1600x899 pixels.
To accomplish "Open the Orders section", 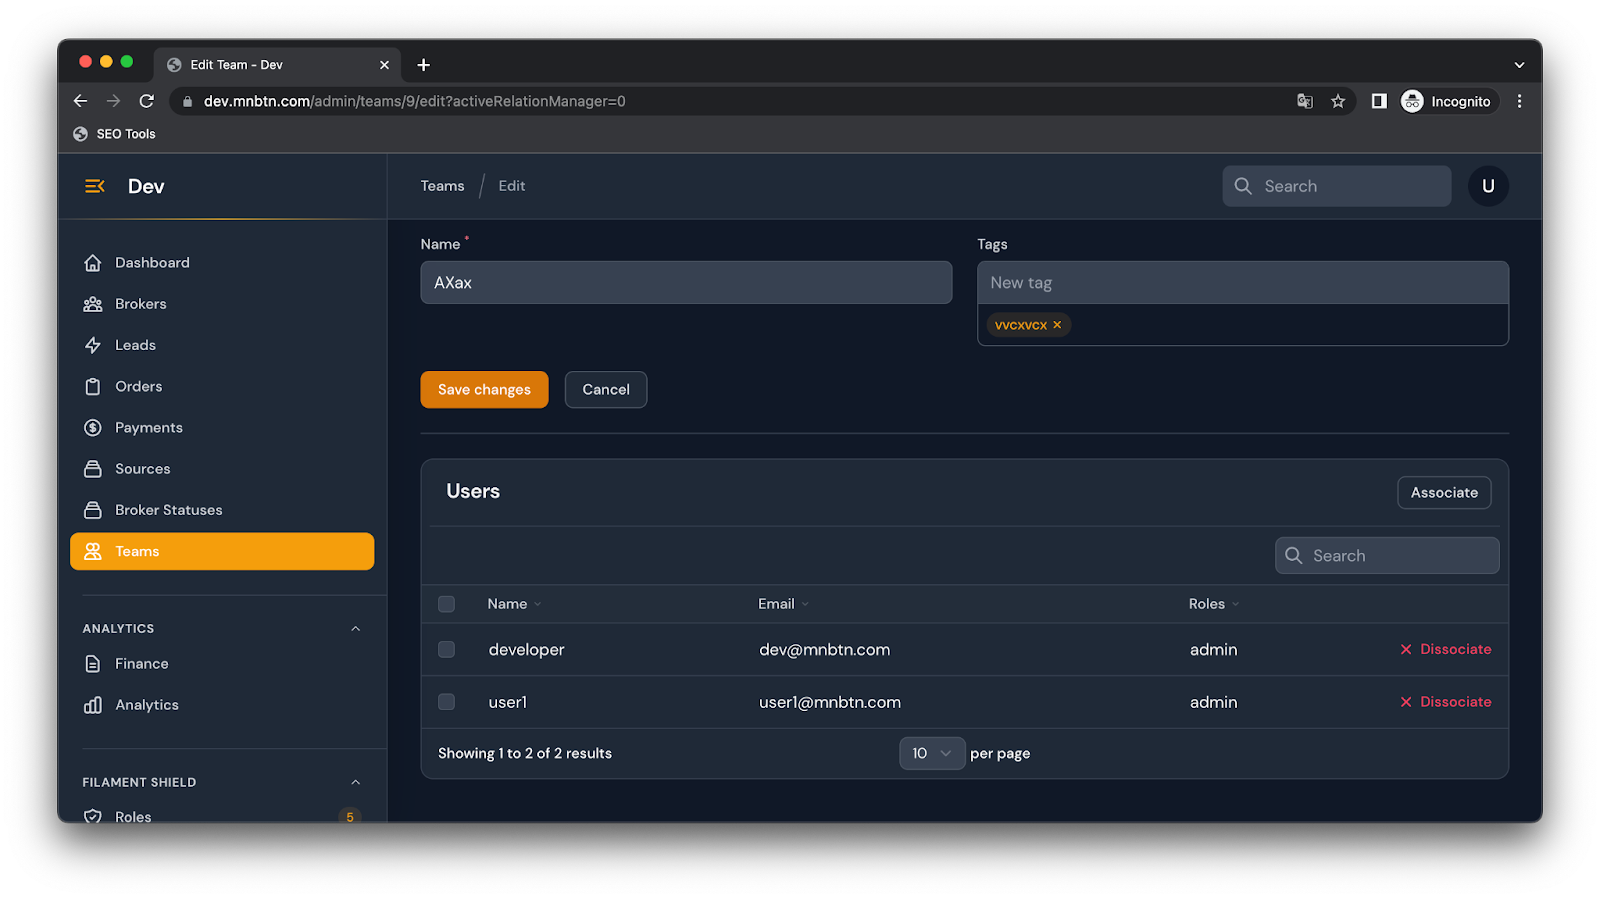I will point(222,386).
